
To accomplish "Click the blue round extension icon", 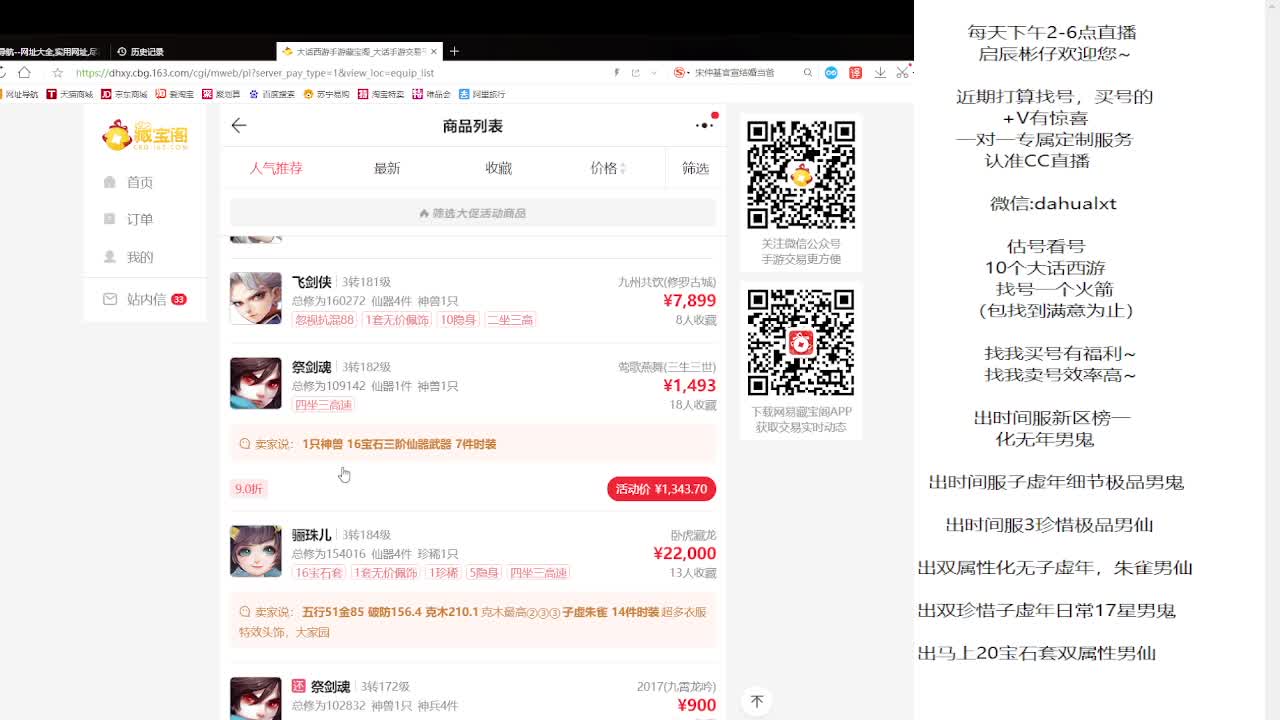I will [x=831, y=72].
